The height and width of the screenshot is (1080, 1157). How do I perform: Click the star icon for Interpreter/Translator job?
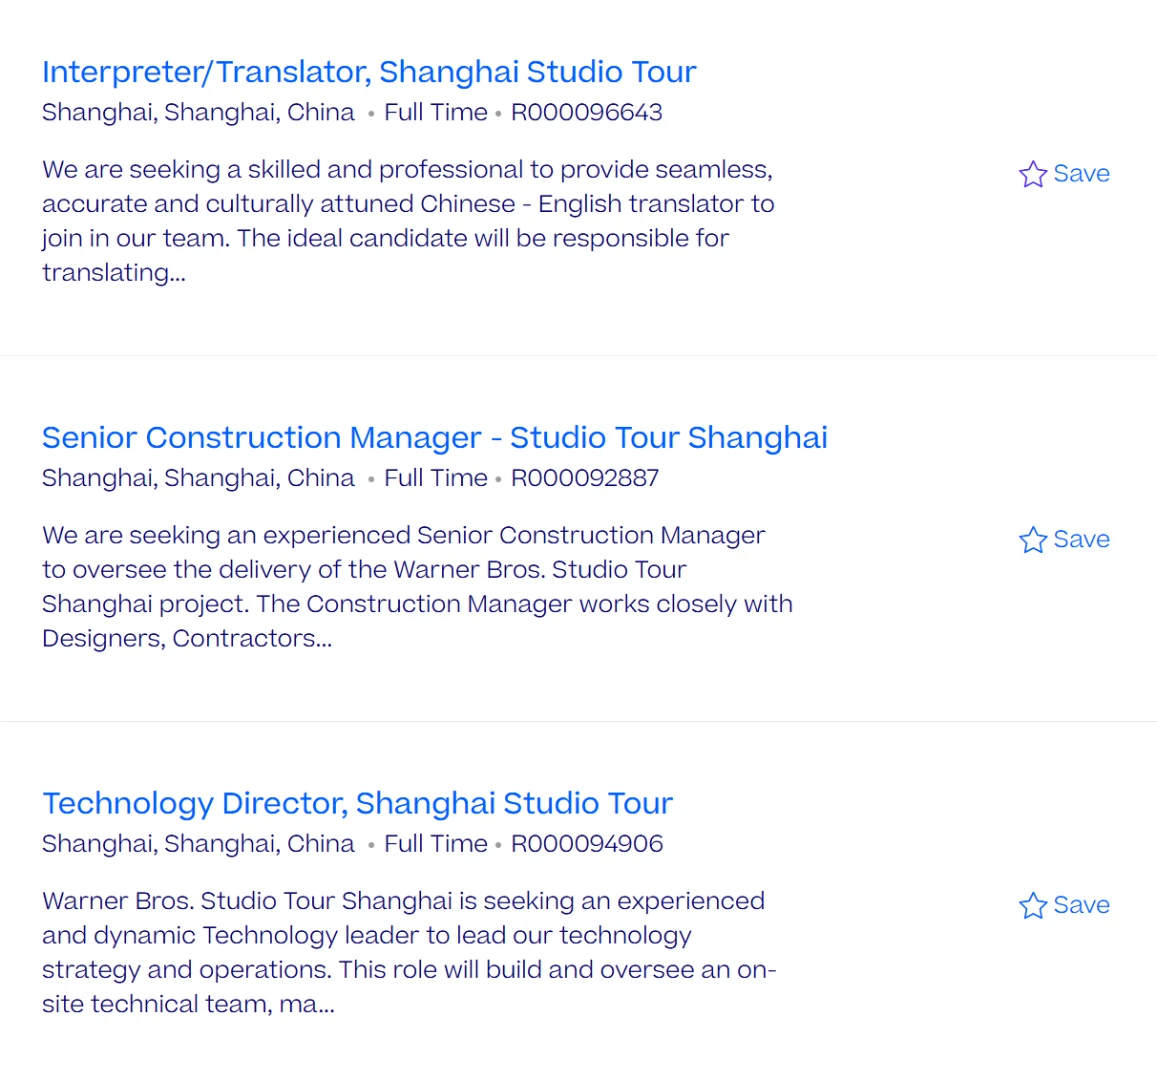pos(1032,174)
